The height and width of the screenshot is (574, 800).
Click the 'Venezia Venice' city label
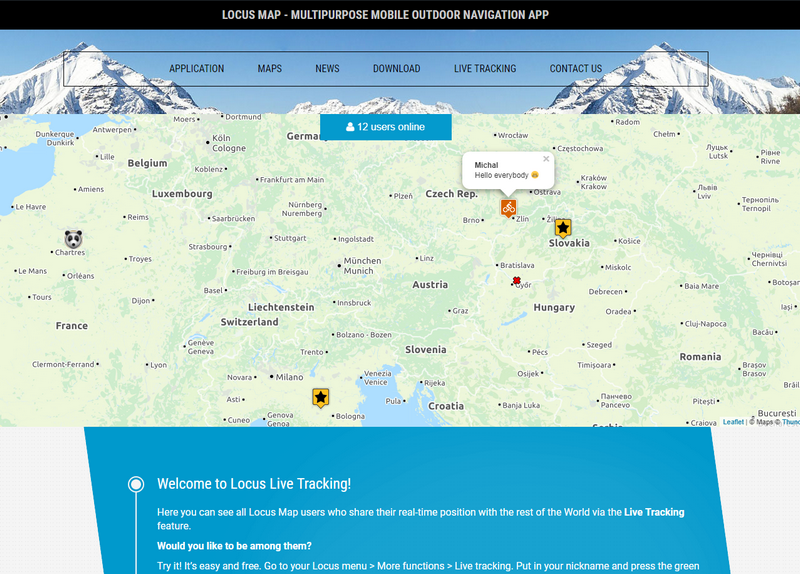click(x=378, y=378)
